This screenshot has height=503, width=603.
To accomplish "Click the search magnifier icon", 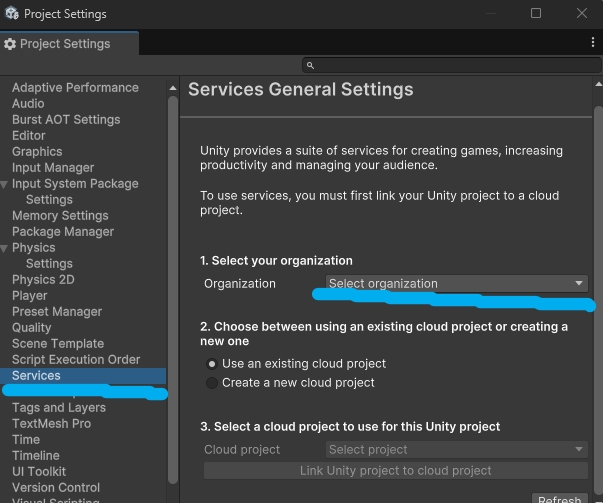I will point(311,65).
